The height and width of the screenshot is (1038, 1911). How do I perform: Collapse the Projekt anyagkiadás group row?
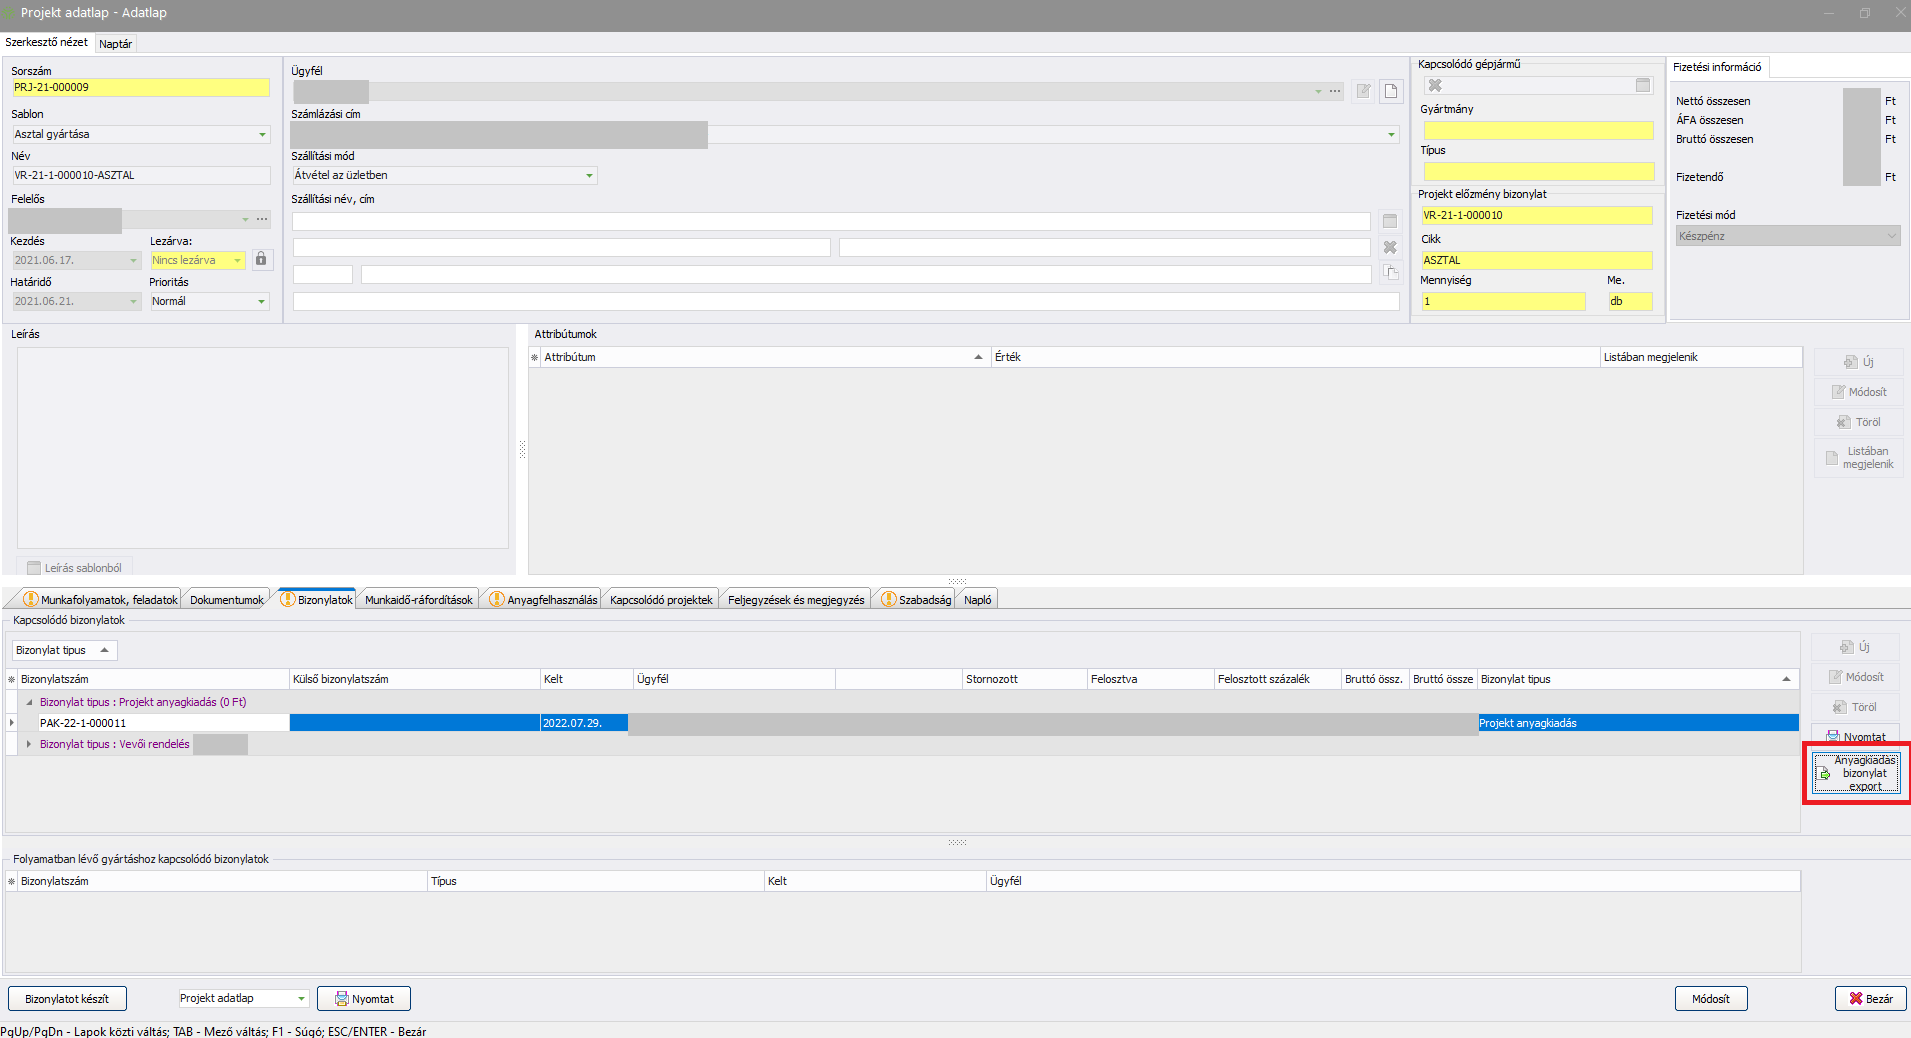(29, 703)
